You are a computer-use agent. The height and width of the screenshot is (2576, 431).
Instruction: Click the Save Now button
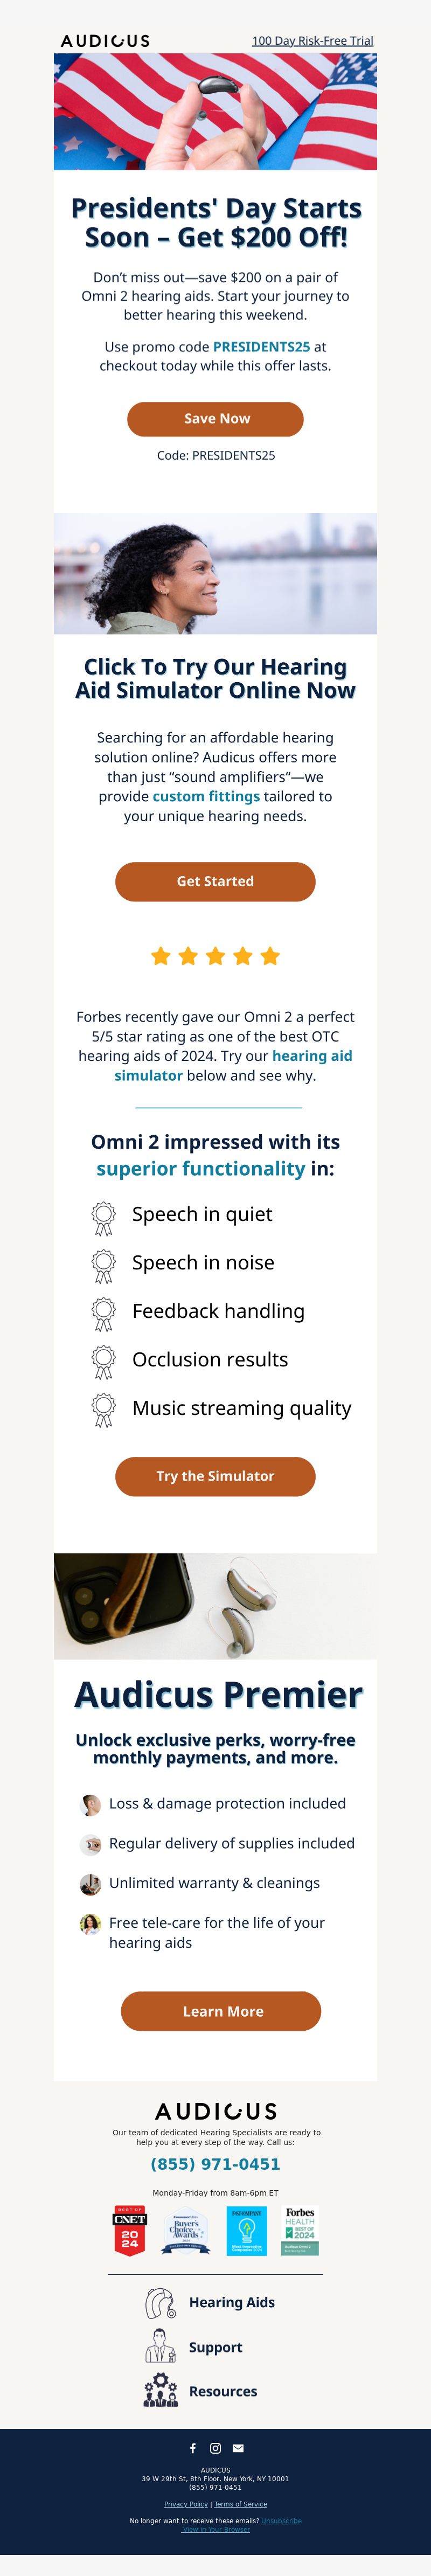(215, 419)
